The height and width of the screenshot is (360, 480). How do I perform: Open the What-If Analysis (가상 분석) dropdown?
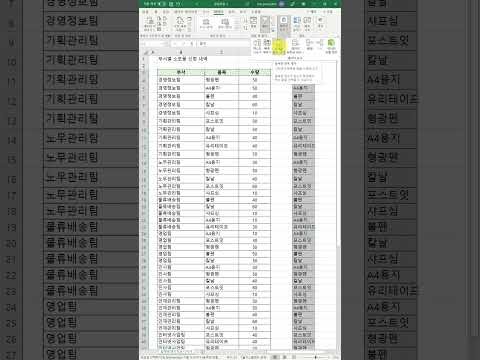297,23
